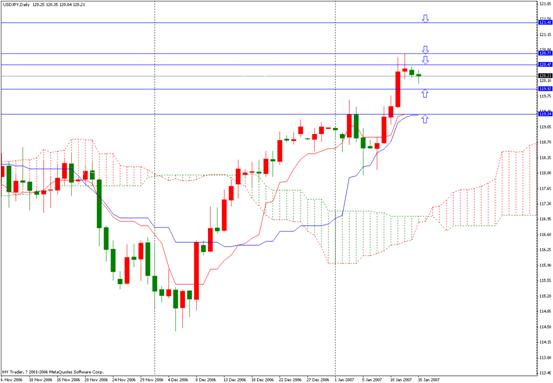The width and height of the screenshot is (553, 383).
Task: Select the down arrow above the topmost blue line
Action: point(425,18)
